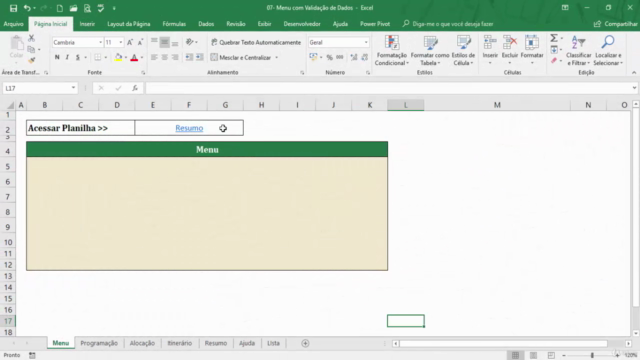Image resolution: width=640 pixels, height=360 pixels.
Task: Open Formatar como Tabela gallery
Action: (430, 51)
